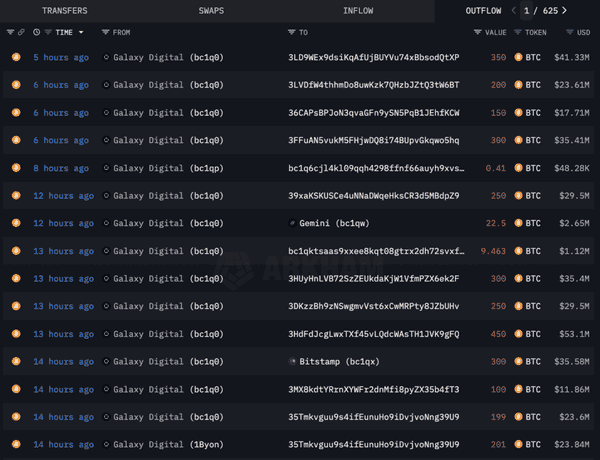Open the TOKEN column filter

click(518, 32)
